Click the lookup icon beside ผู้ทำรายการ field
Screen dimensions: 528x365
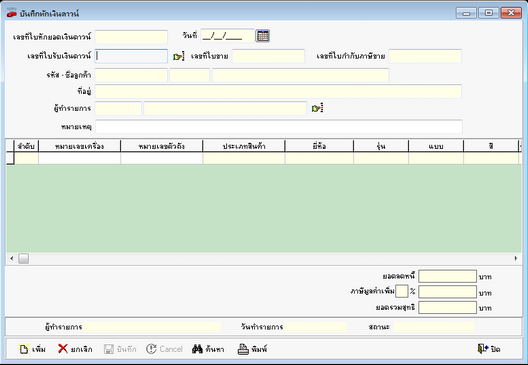tap(317, 108)
